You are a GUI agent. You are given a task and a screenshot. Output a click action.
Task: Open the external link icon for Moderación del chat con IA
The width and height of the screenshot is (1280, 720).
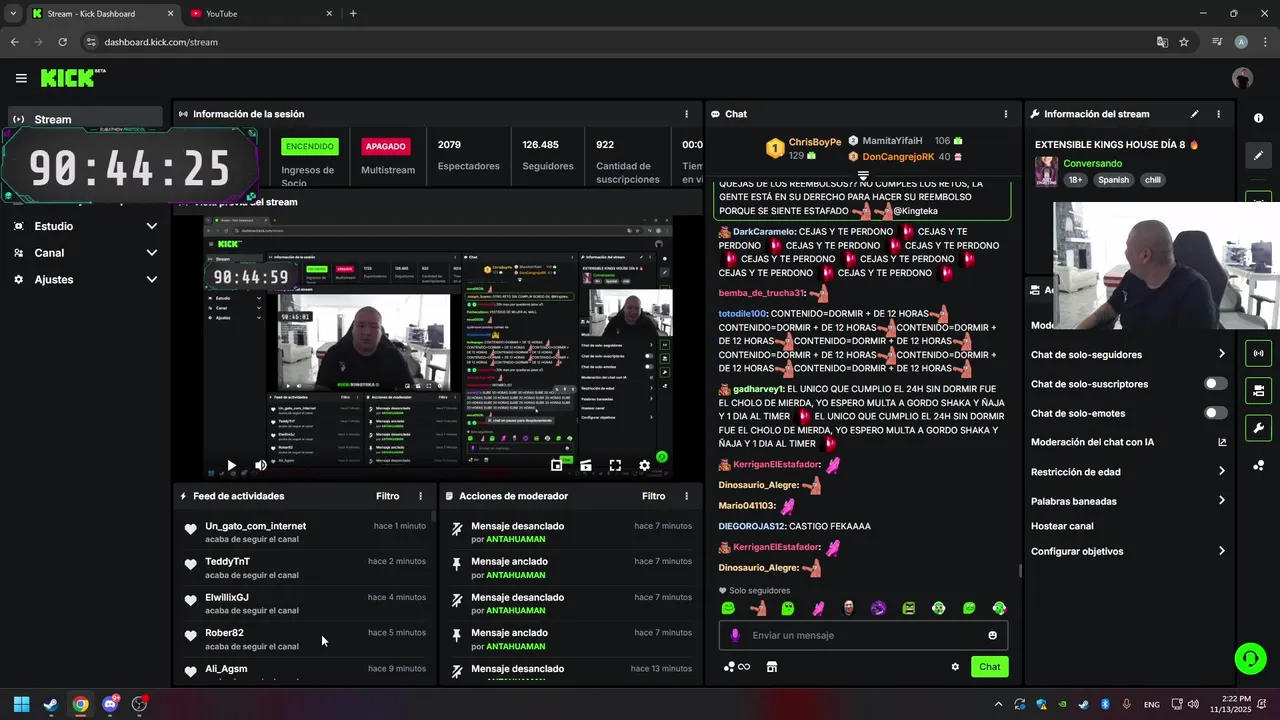[x=1222, y=442]
